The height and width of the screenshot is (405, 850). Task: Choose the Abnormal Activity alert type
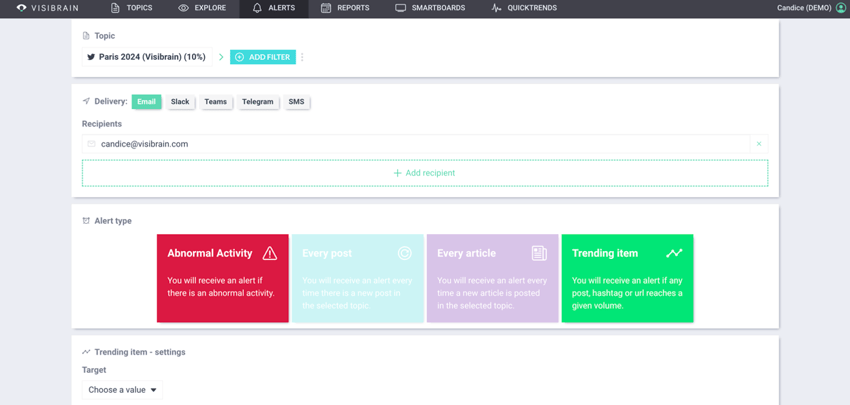click(223, 278)
